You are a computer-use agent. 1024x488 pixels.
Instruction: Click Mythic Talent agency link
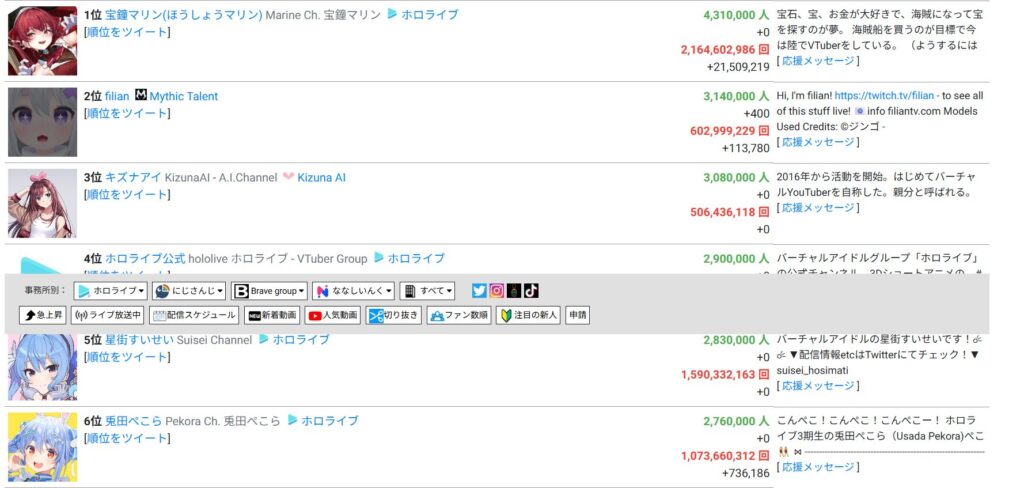183,96
